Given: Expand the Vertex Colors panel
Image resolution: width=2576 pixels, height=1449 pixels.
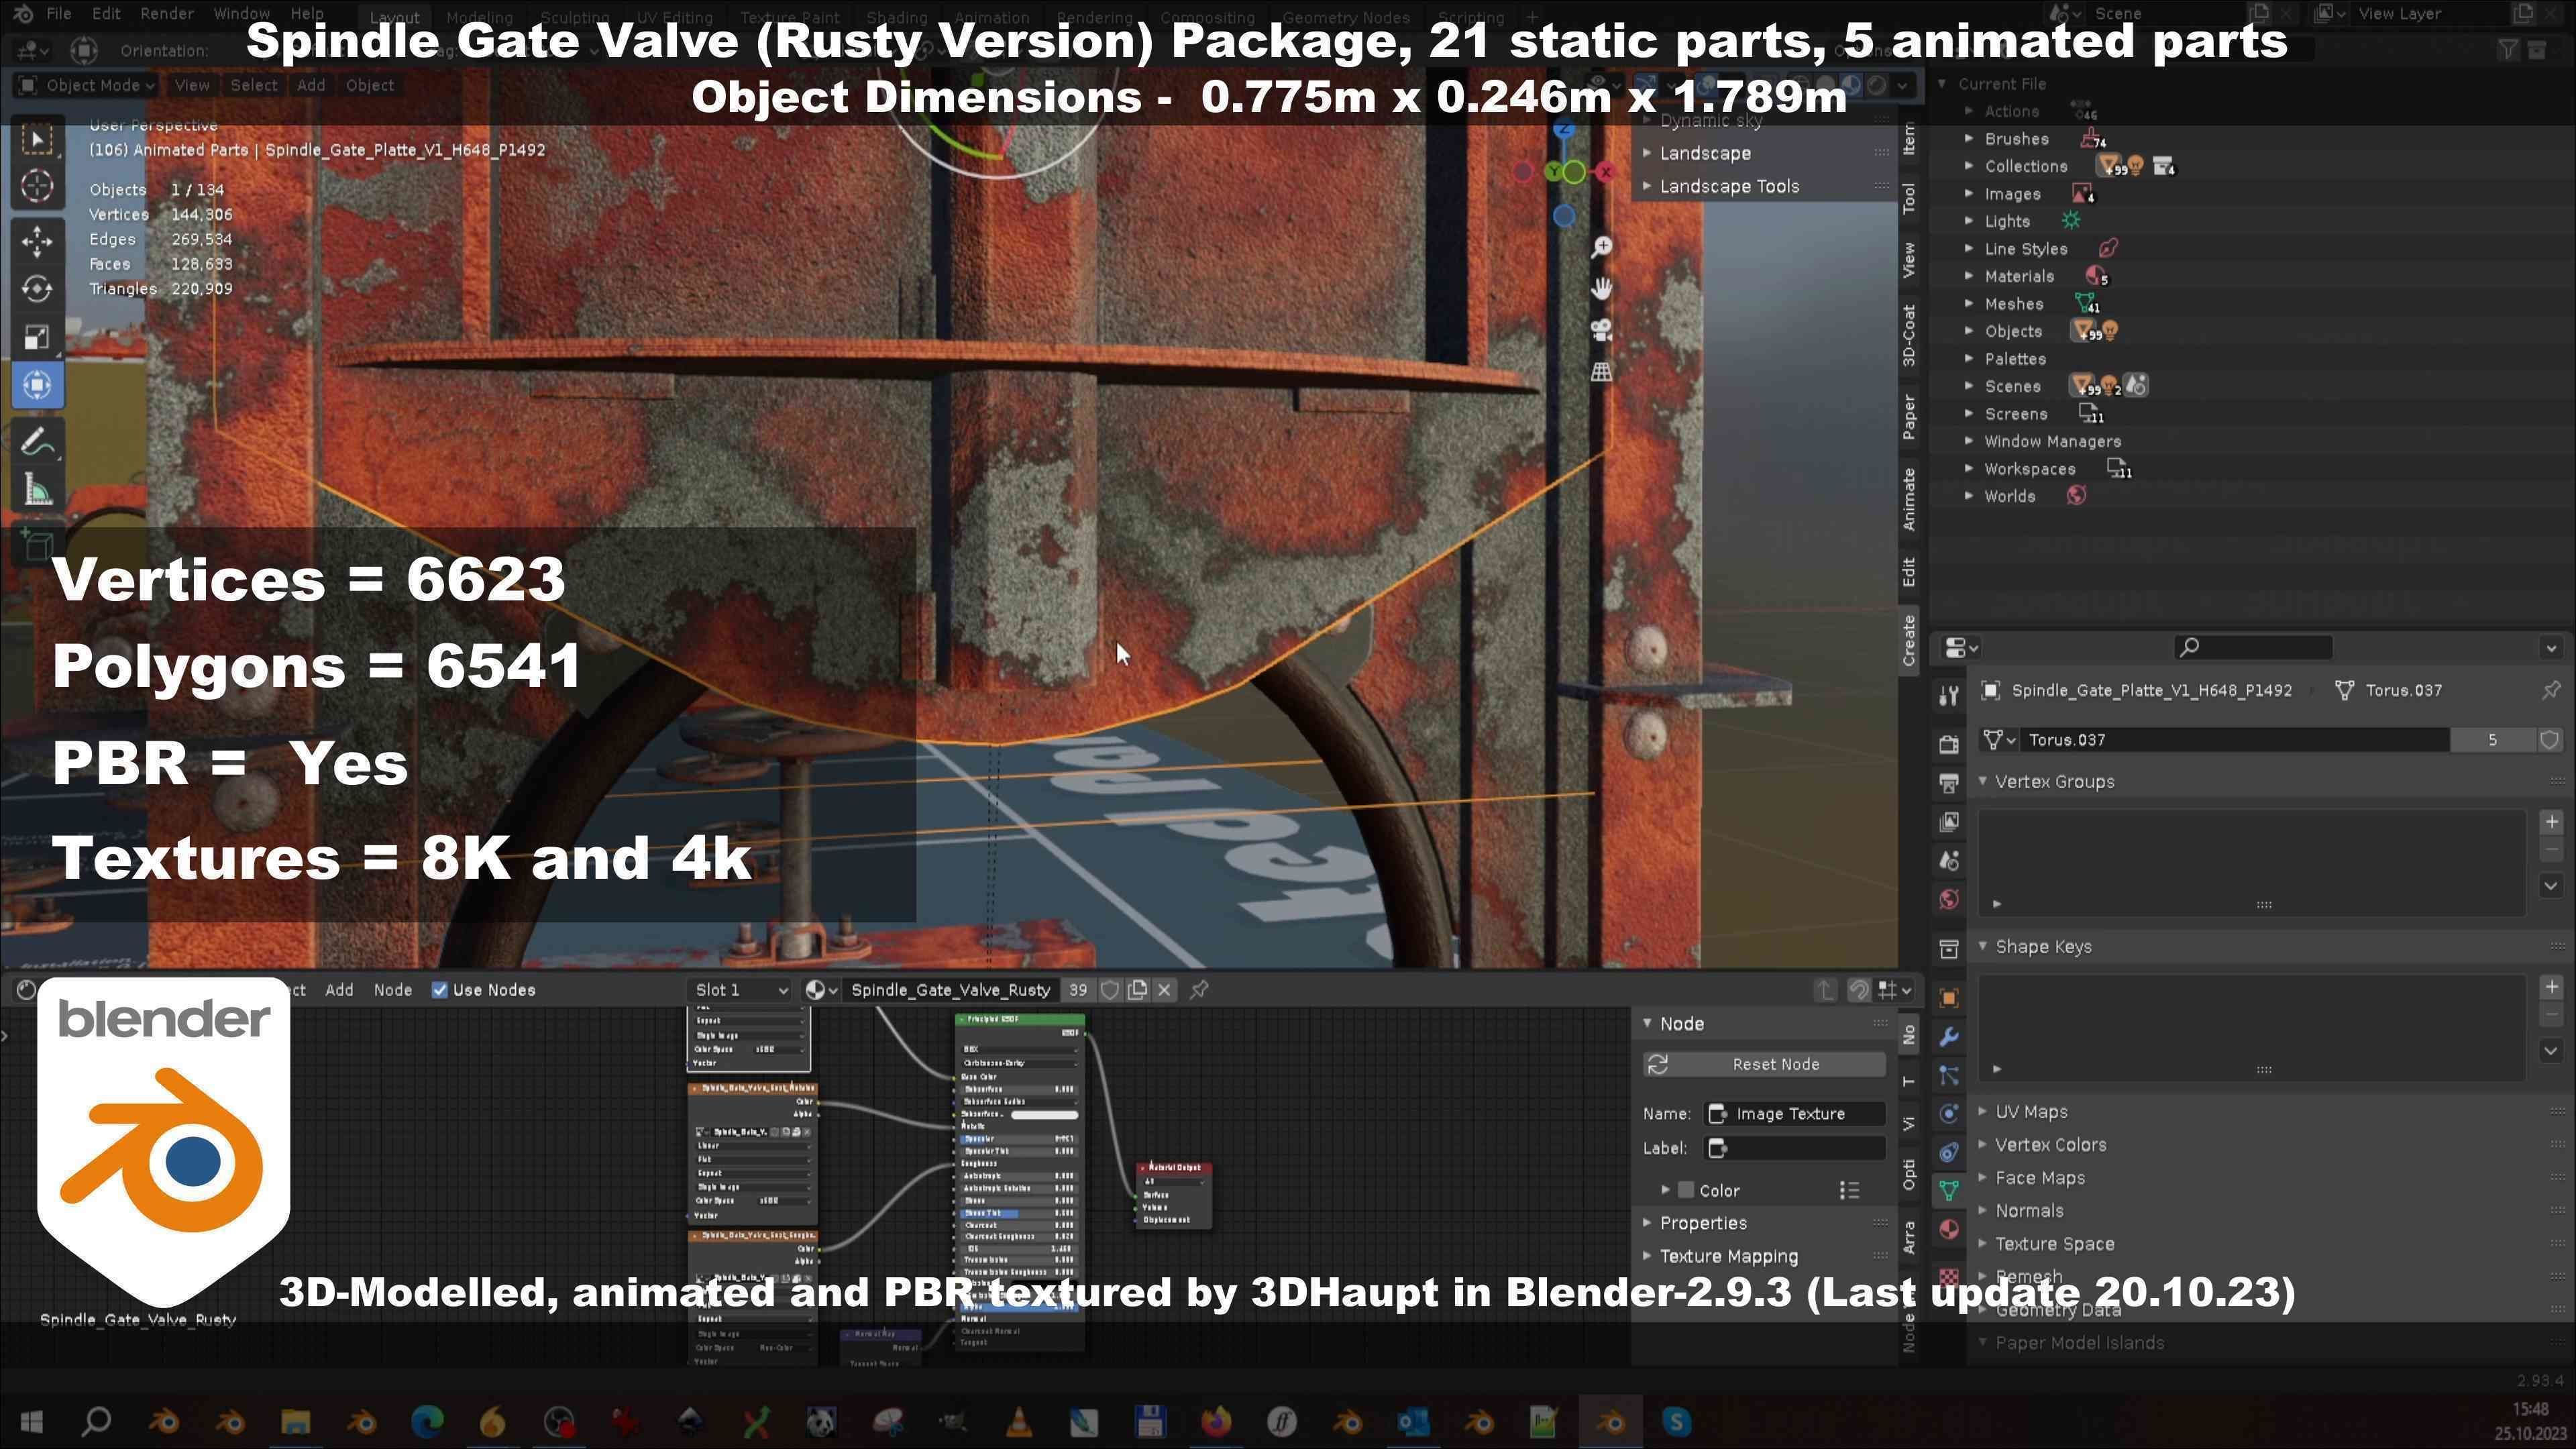Looking at the screenshot, I should point(1983,1144).
